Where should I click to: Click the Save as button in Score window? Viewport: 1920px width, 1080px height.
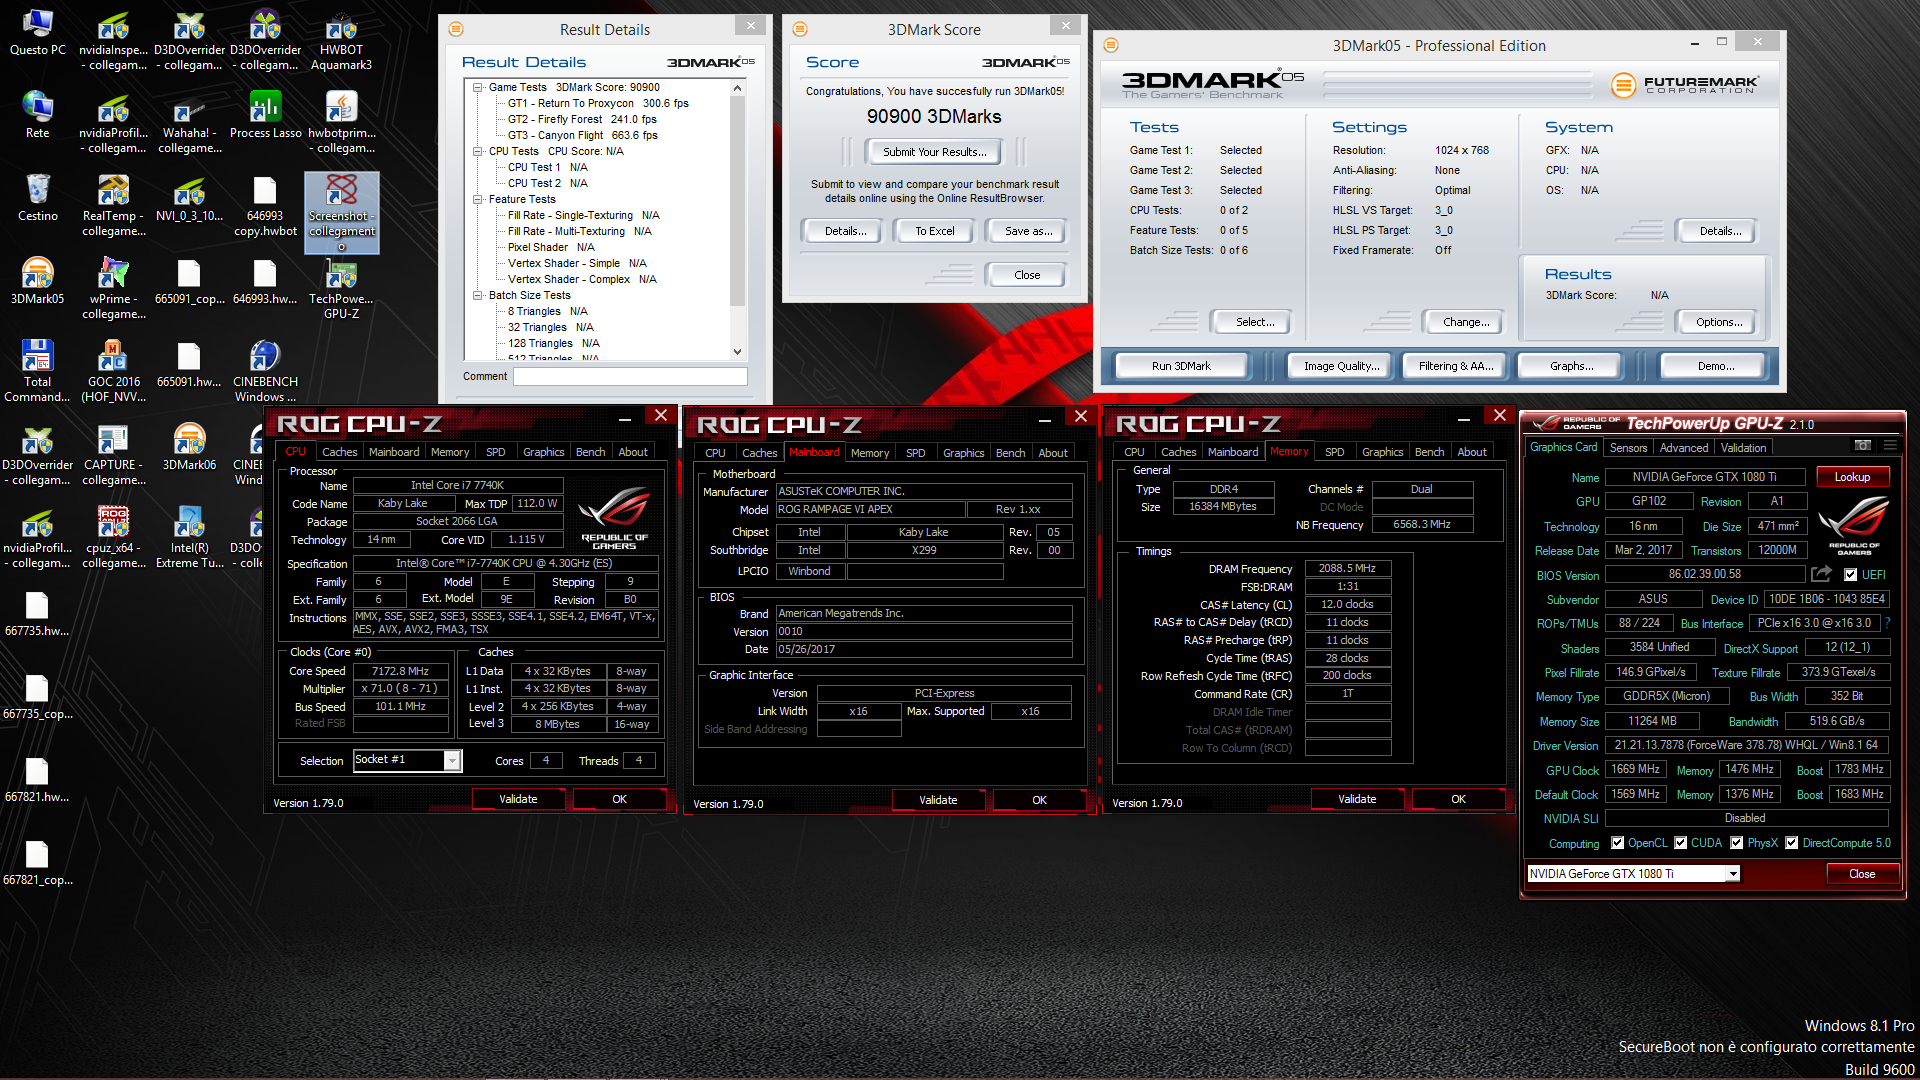coord(1028,231)
